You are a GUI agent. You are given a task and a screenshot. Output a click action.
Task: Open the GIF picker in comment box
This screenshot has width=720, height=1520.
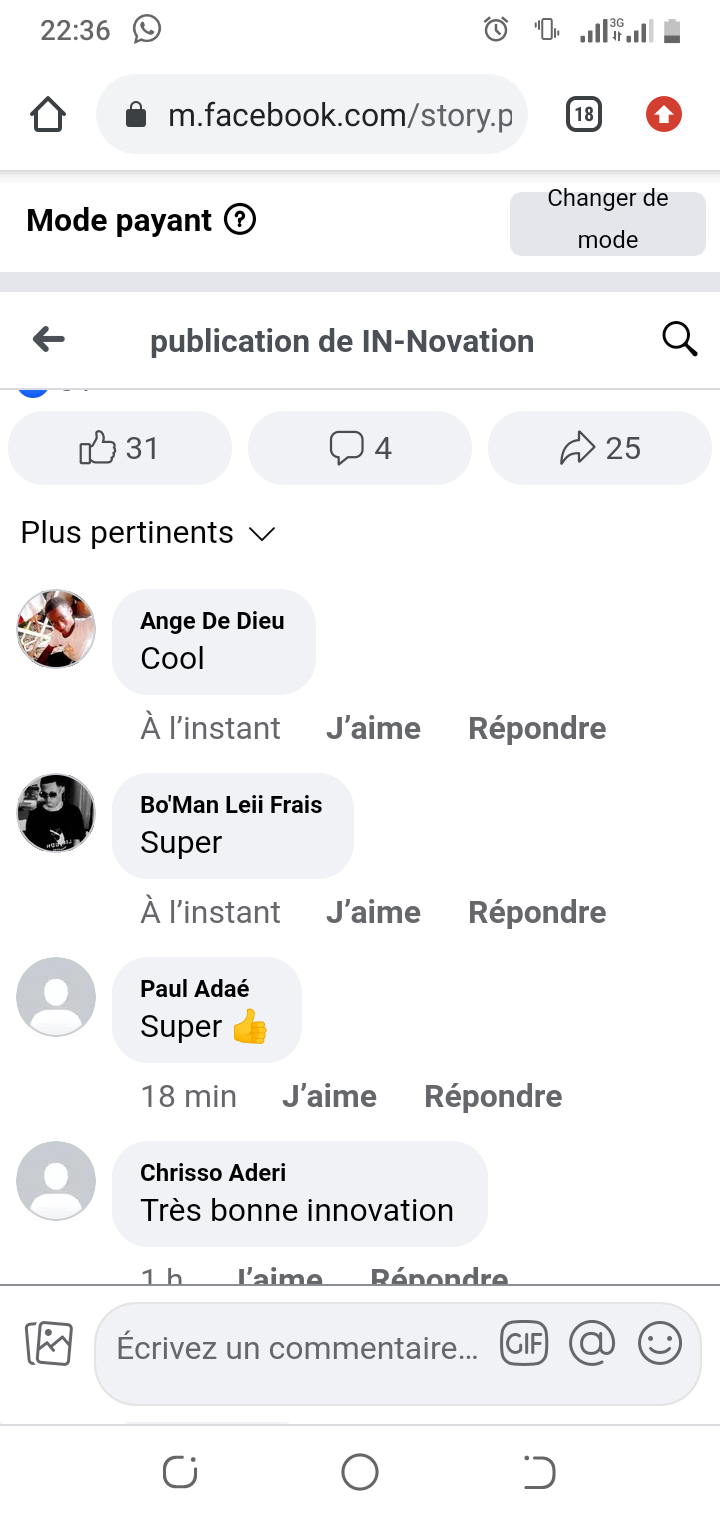click(525, 1344)
